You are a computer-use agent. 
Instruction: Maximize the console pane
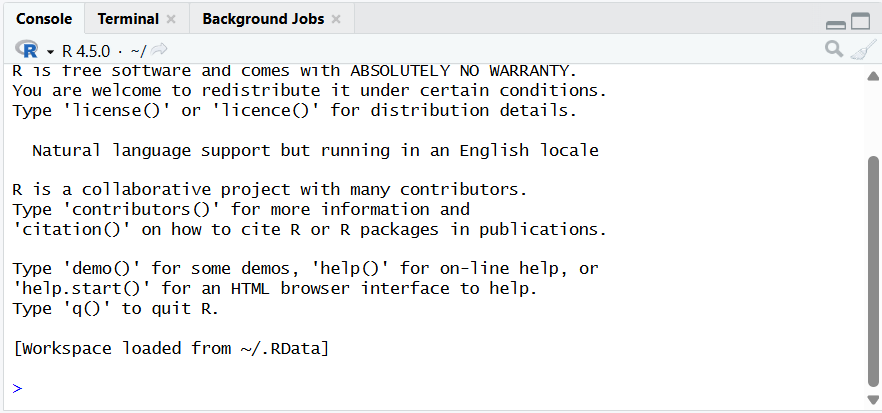coord(860,21)
